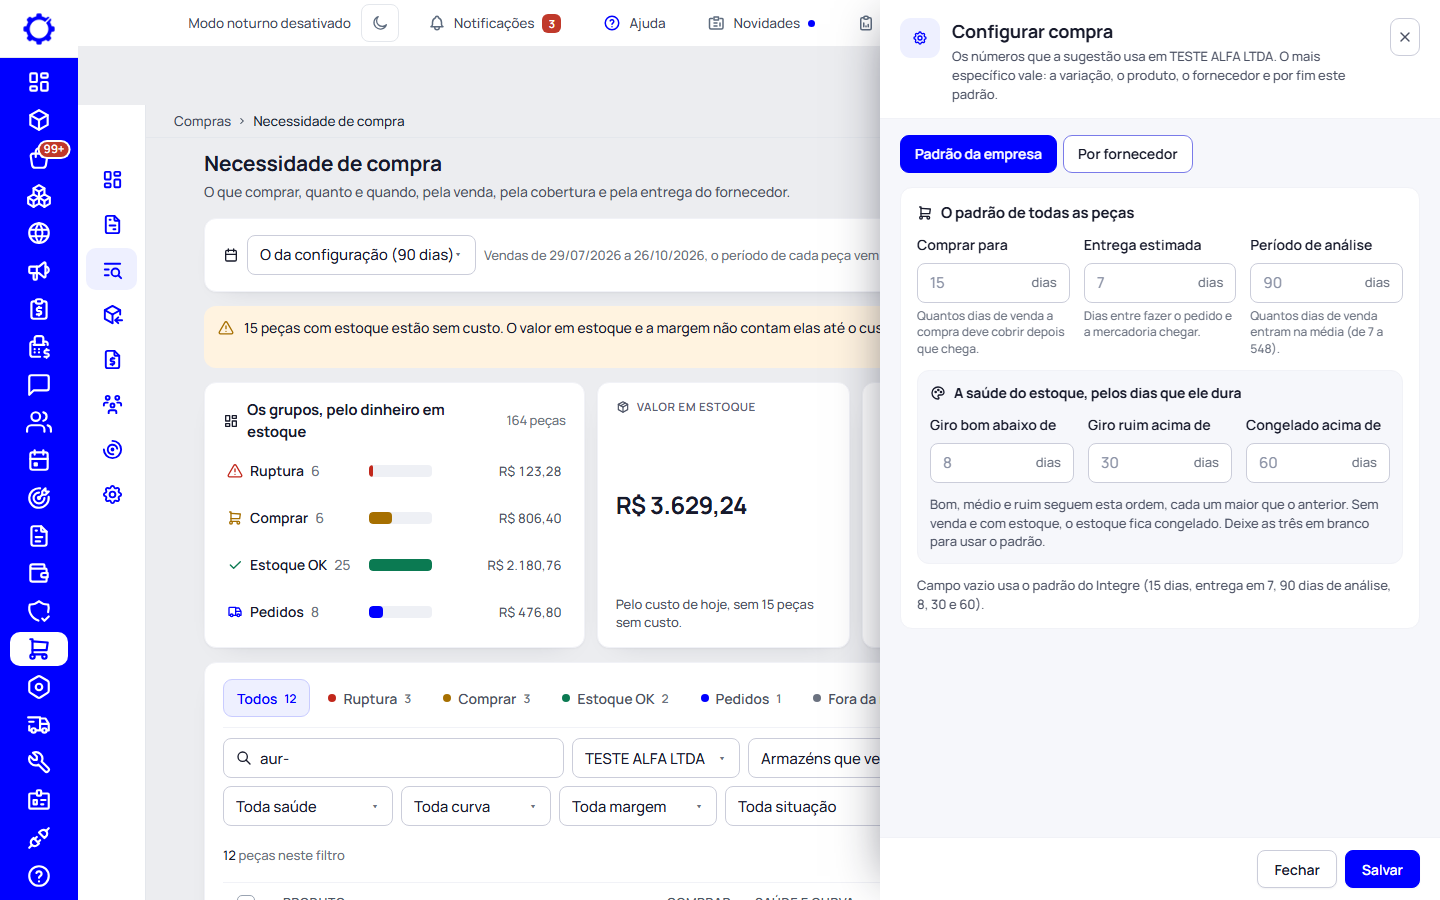Image resolution: width=1440 pixels, height=900 pixels.
Task: Expand the Toda curva filter dropdown
Action: [476, 806]
